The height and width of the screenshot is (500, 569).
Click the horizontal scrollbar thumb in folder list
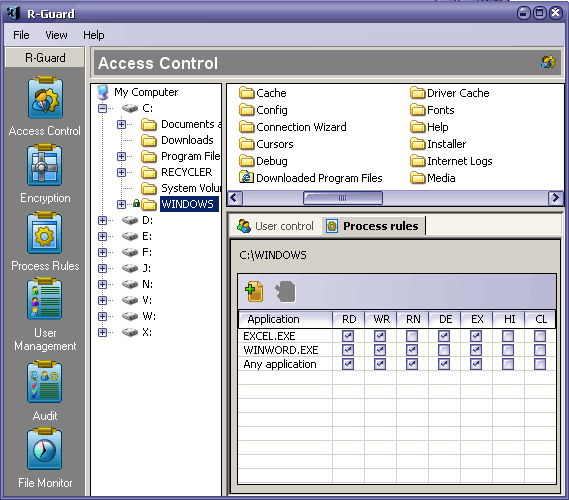[x=343, y=198]
